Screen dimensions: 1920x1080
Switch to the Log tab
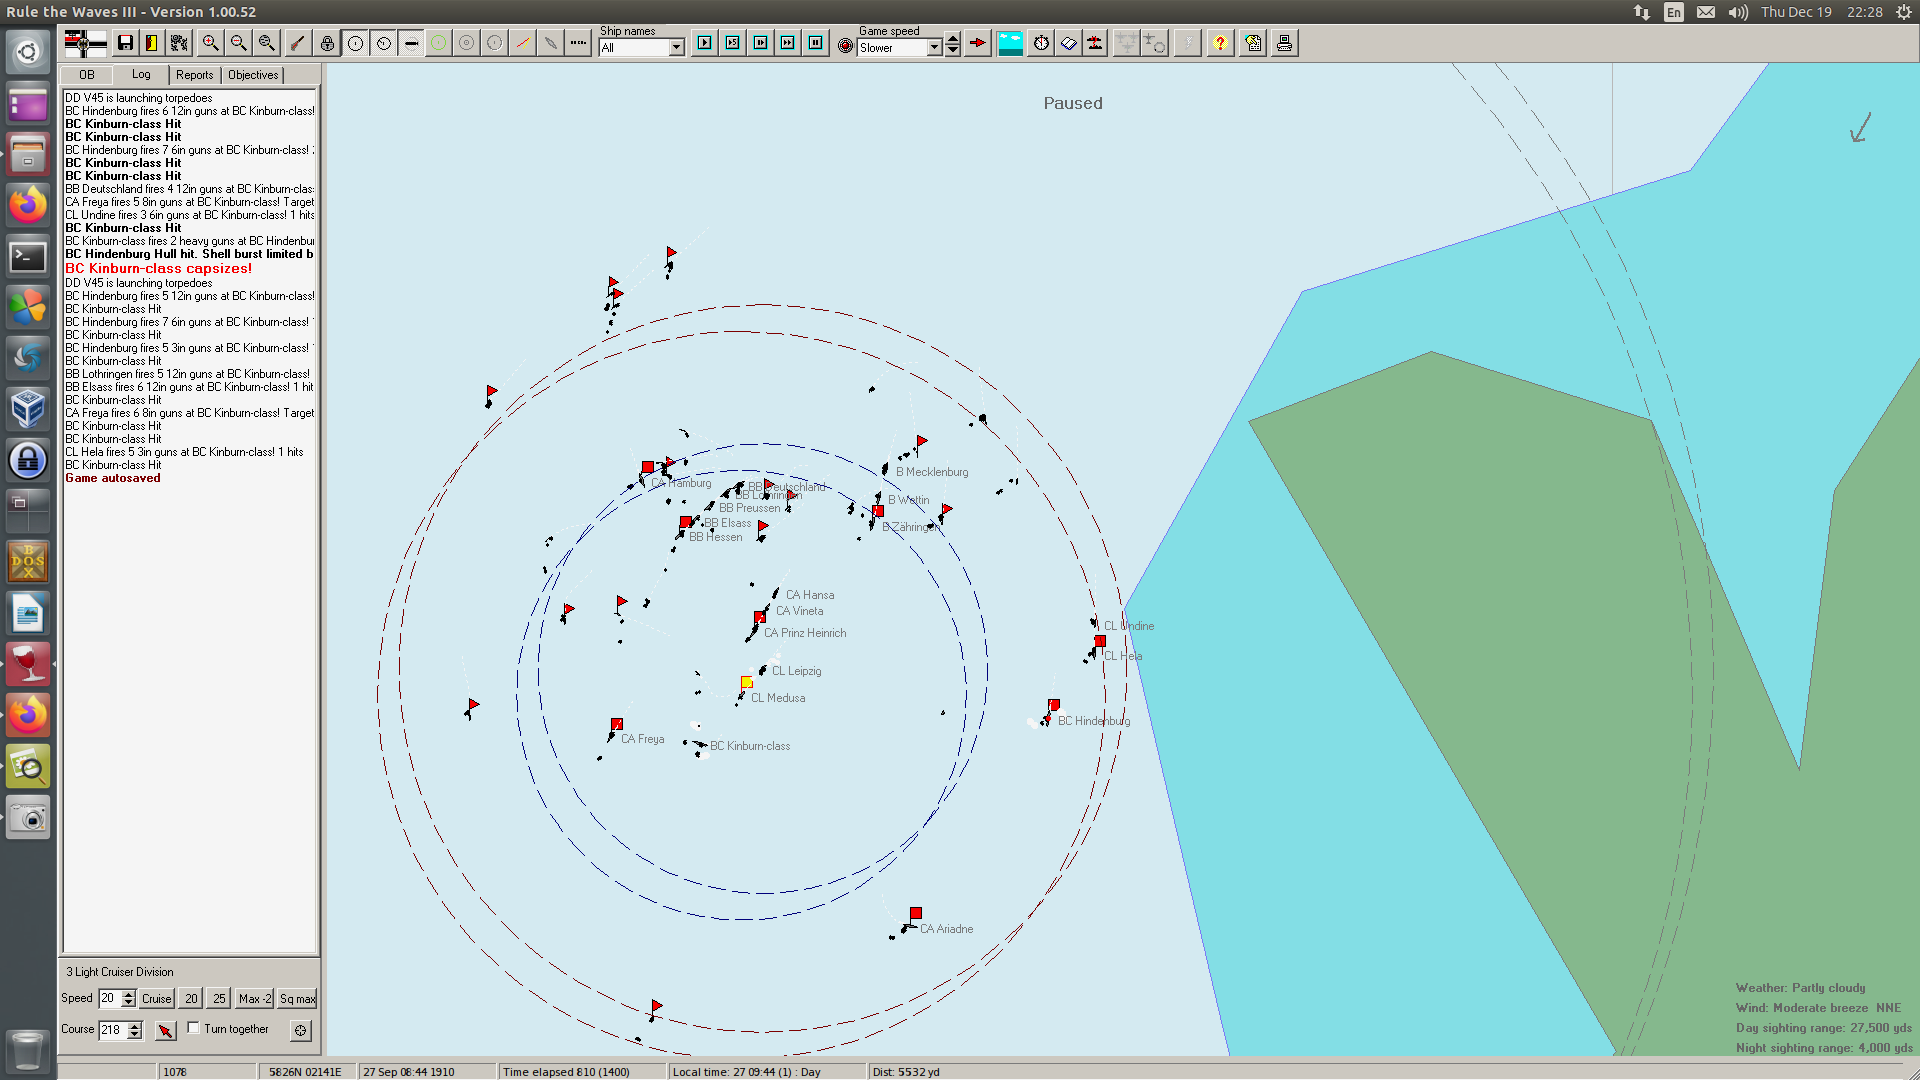click(x=141, y=74)
